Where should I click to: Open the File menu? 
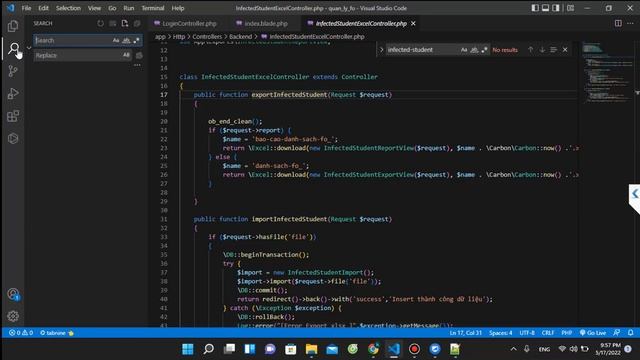pyautogui.click(x=27, y=8)
